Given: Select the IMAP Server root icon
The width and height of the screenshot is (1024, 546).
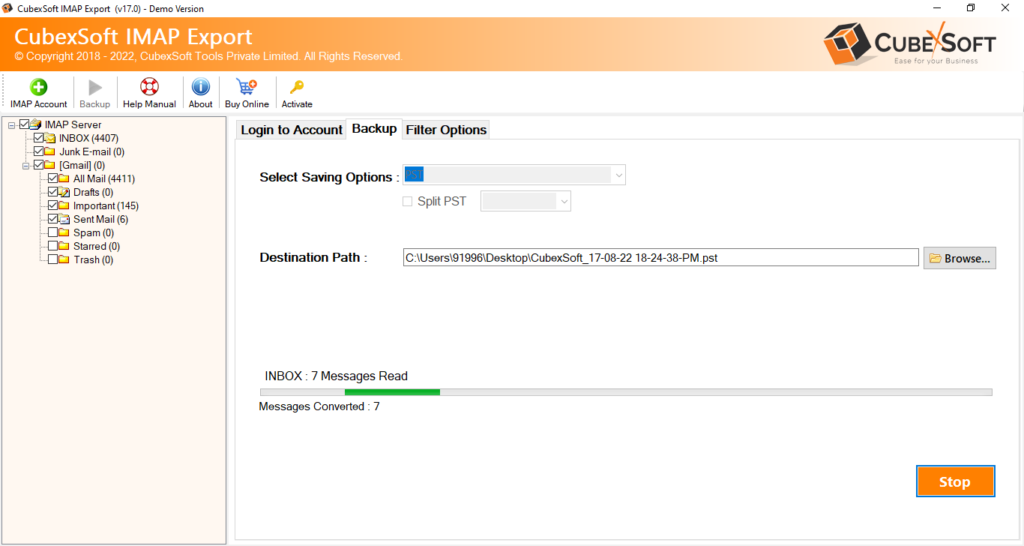Looking at the screenshot, I should tap(36, 124).
